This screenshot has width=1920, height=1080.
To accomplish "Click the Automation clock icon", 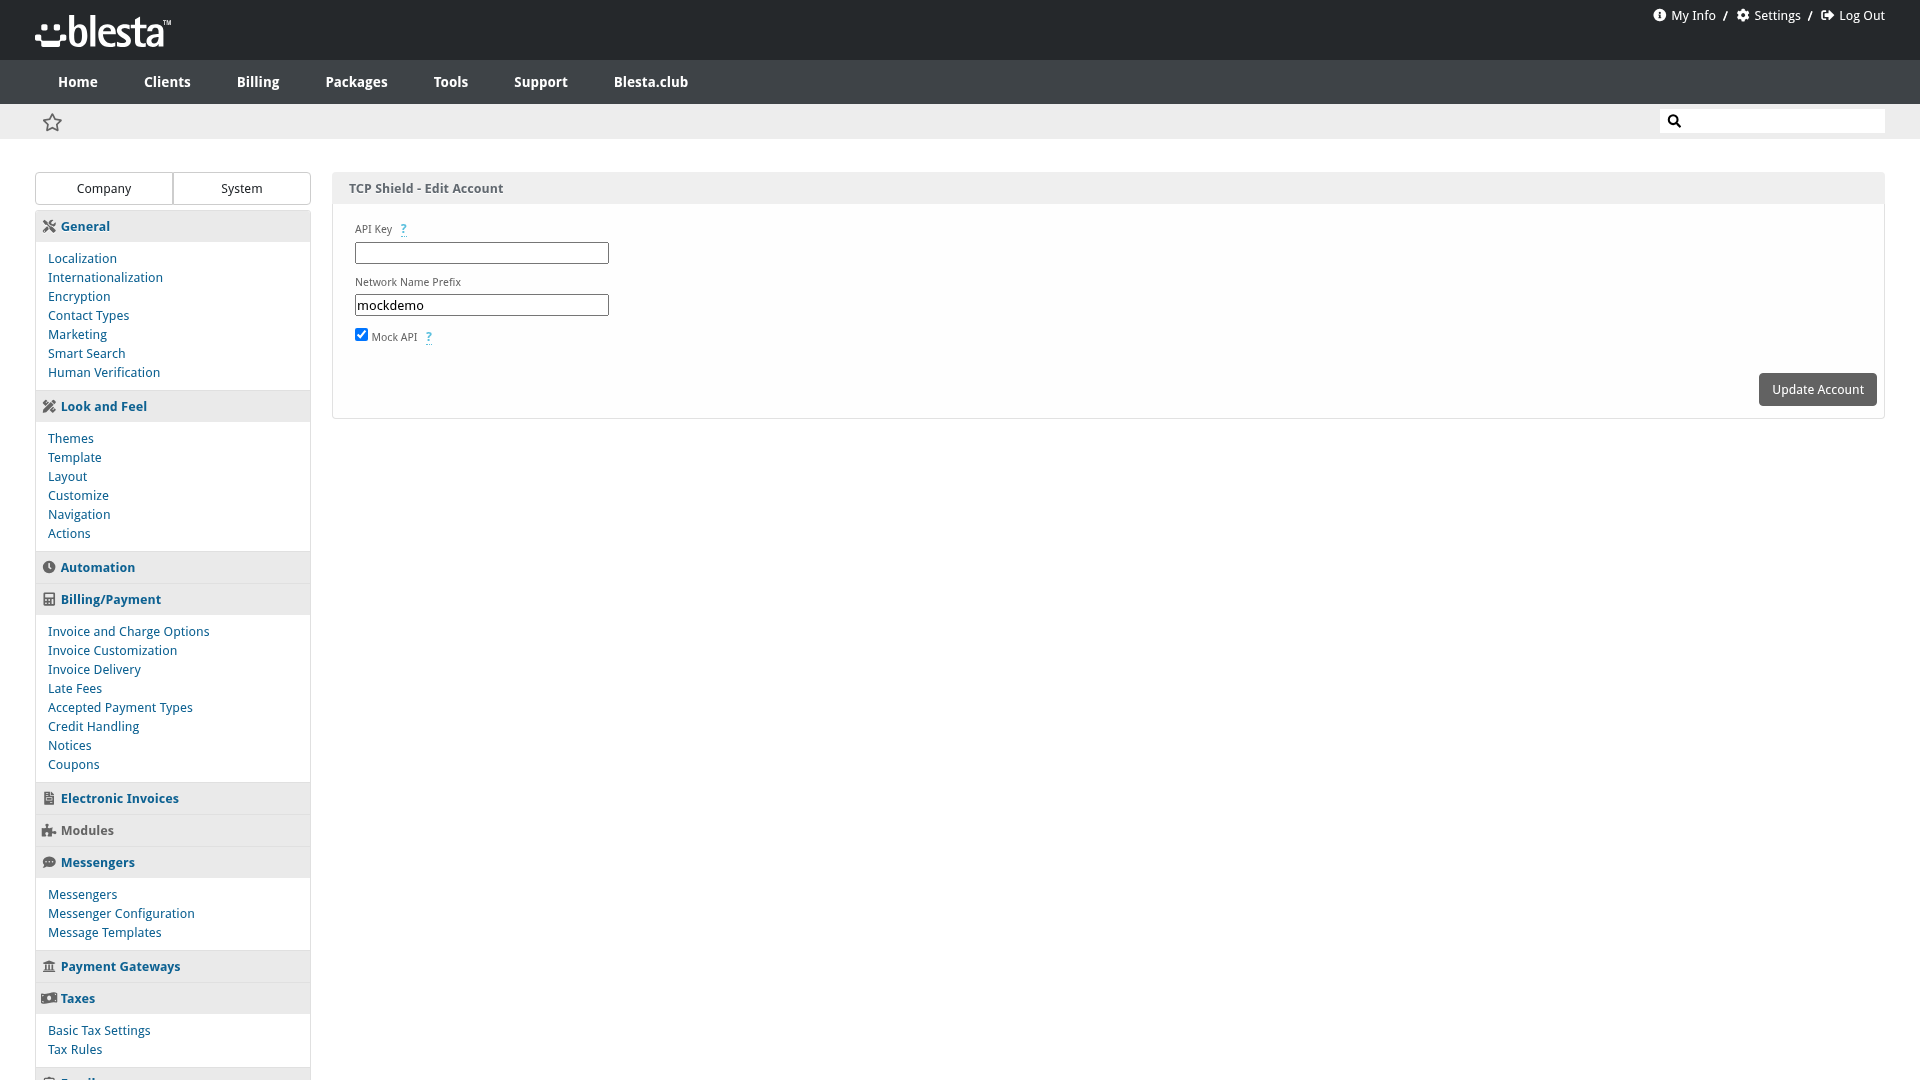I will pos(49,567).
